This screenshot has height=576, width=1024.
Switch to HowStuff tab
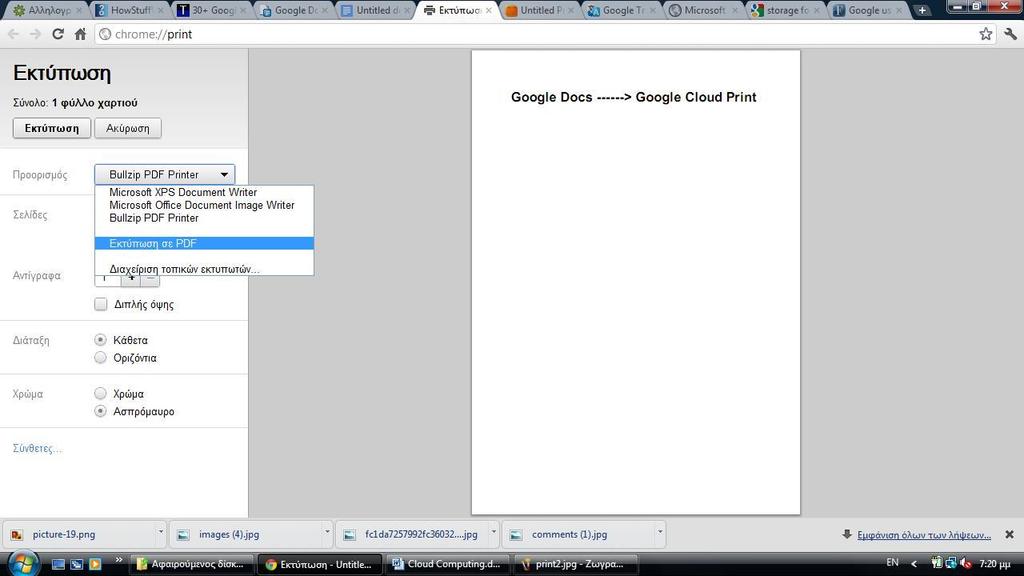[129, 10]
